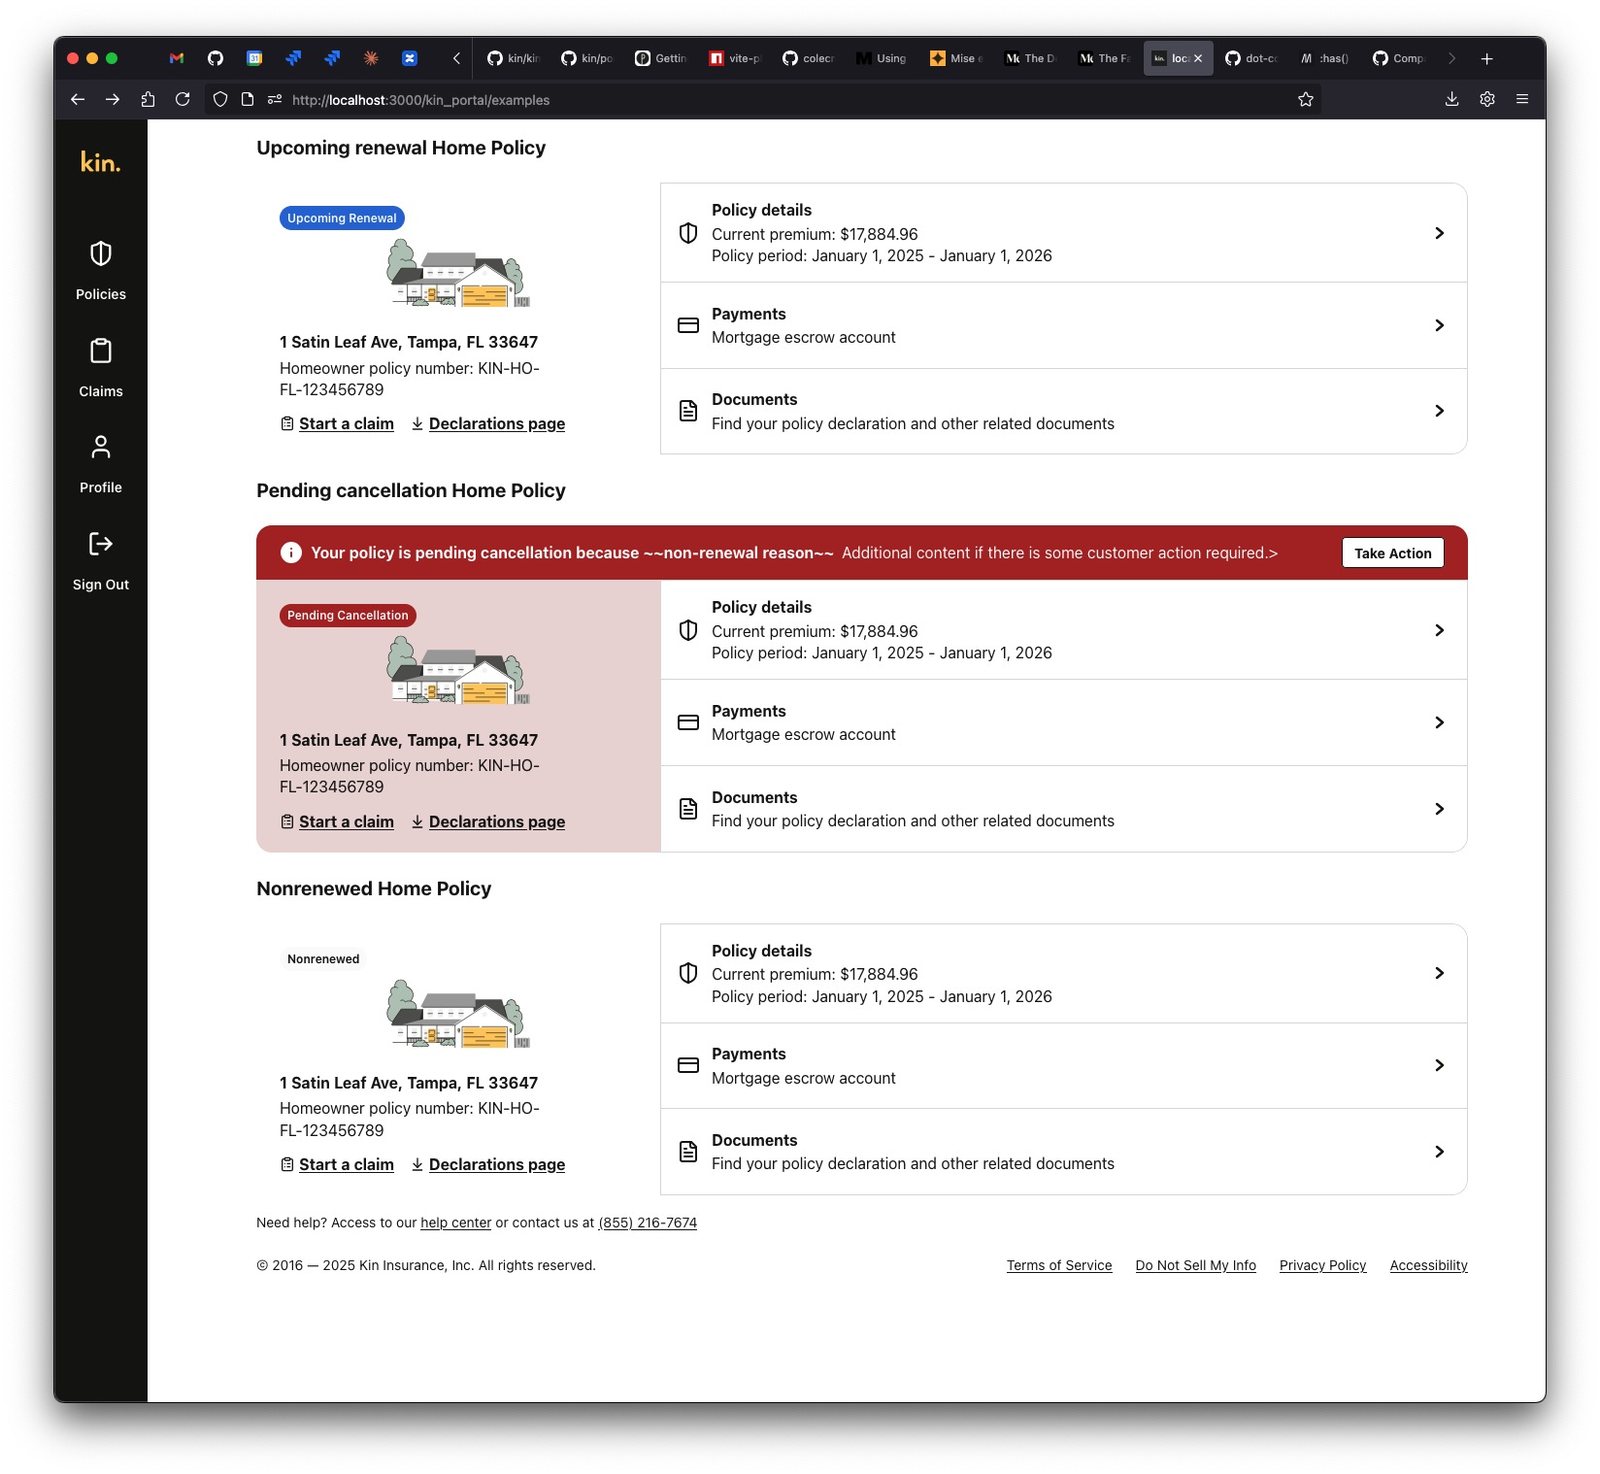Open Documents for the Nonrenewed policy

click(x=1063, y=1152)
